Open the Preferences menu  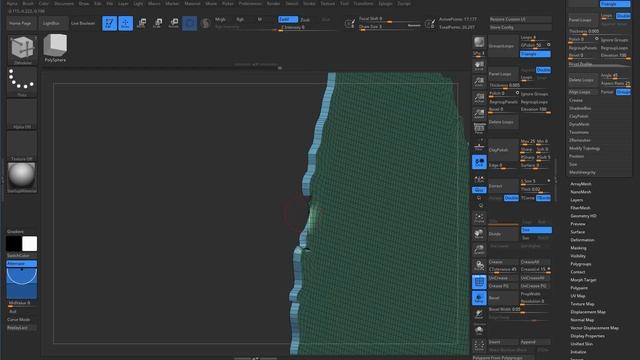point(250,3)
